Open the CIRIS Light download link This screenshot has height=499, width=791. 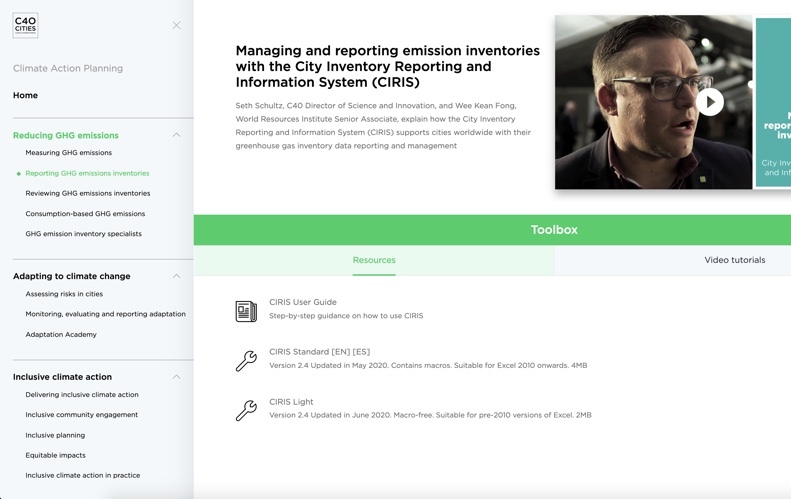[291, 402]
